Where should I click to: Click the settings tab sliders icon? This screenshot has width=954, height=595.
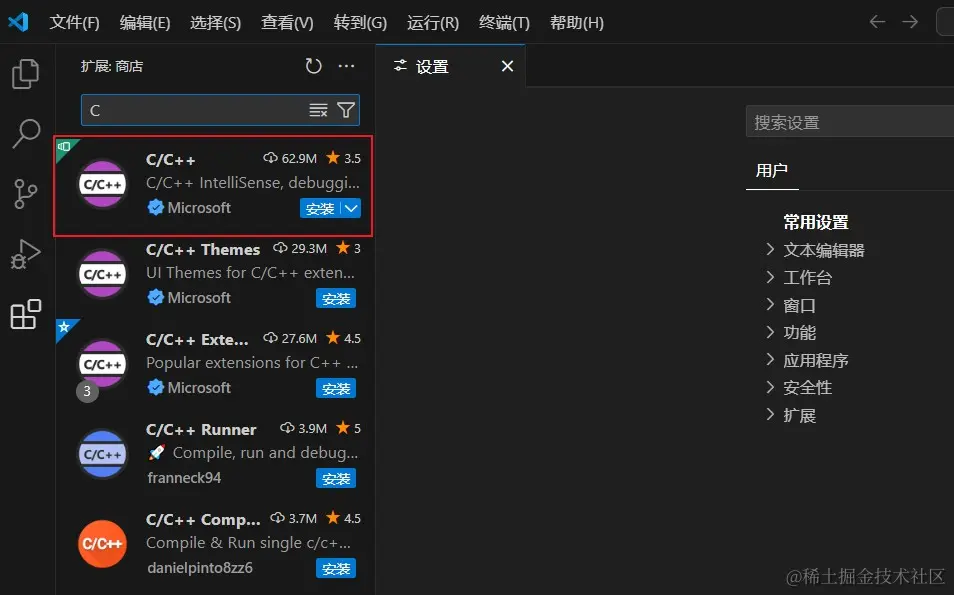tap(400, 66)
